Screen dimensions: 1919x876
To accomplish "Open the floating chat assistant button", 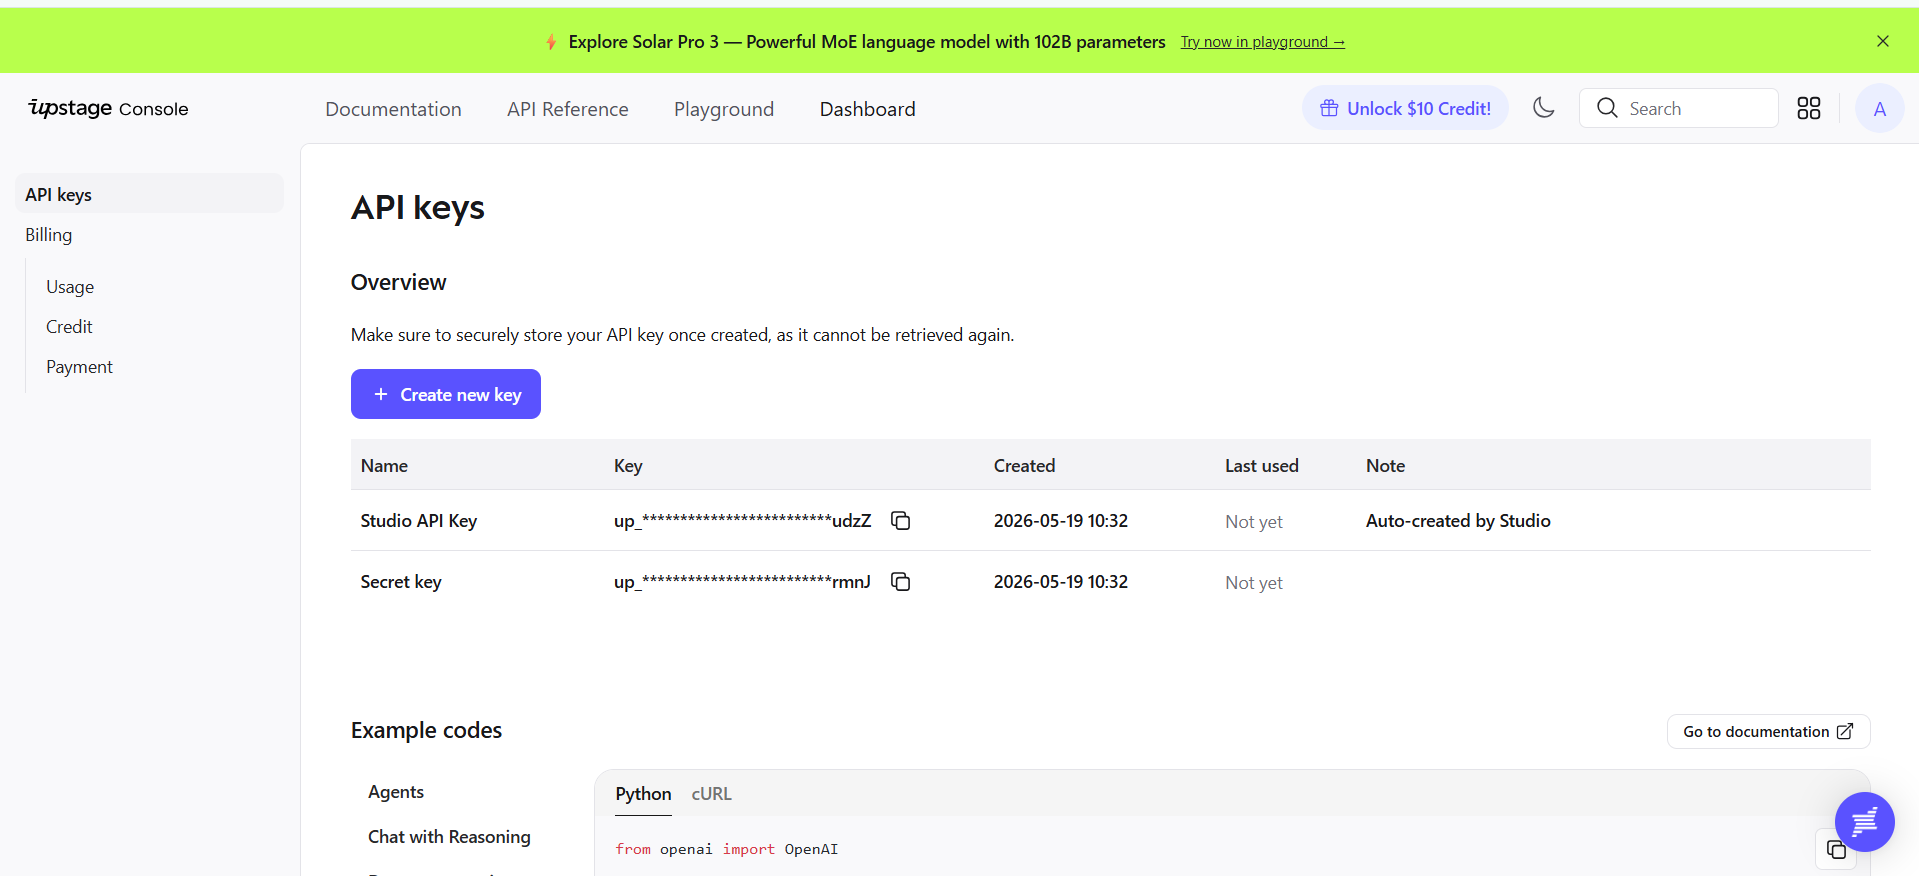I will tap(1864, 822).
